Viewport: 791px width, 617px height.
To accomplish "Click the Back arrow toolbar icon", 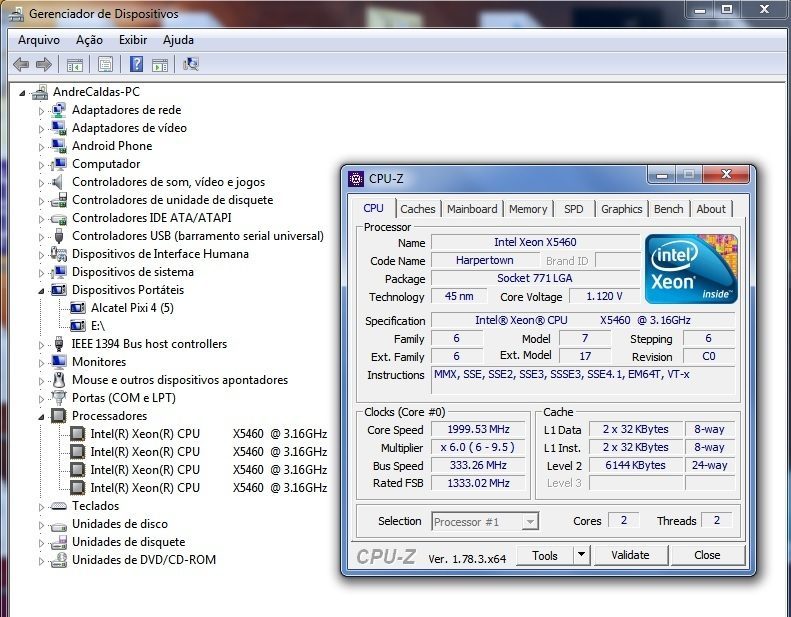I will click(x=21, y=64).
